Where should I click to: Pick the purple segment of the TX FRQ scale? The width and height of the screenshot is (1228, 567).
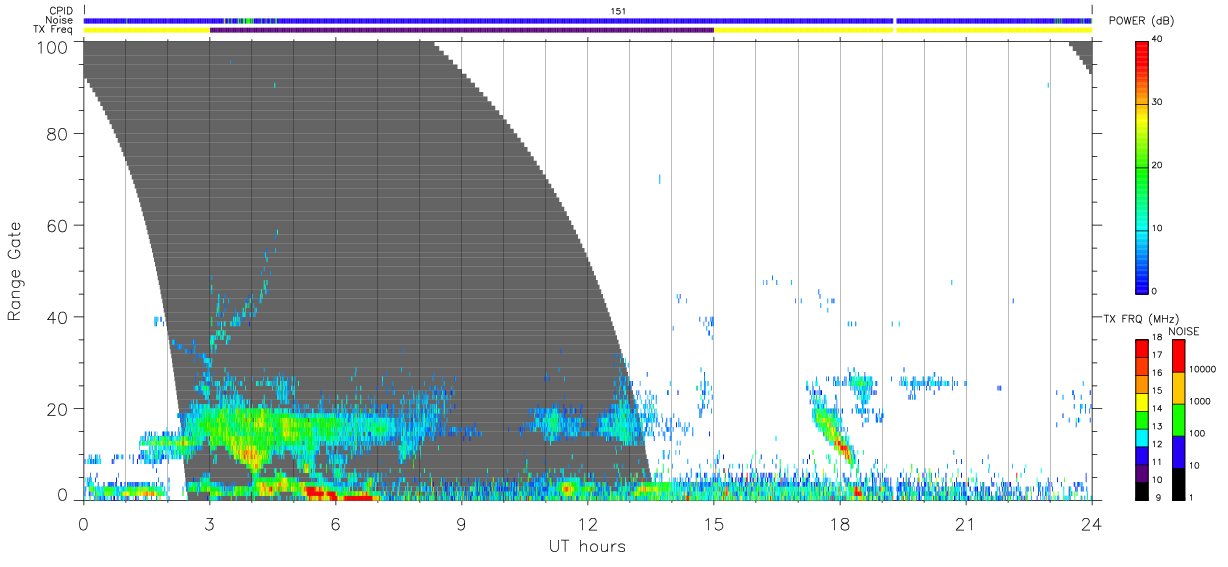tap(1141, 471)
